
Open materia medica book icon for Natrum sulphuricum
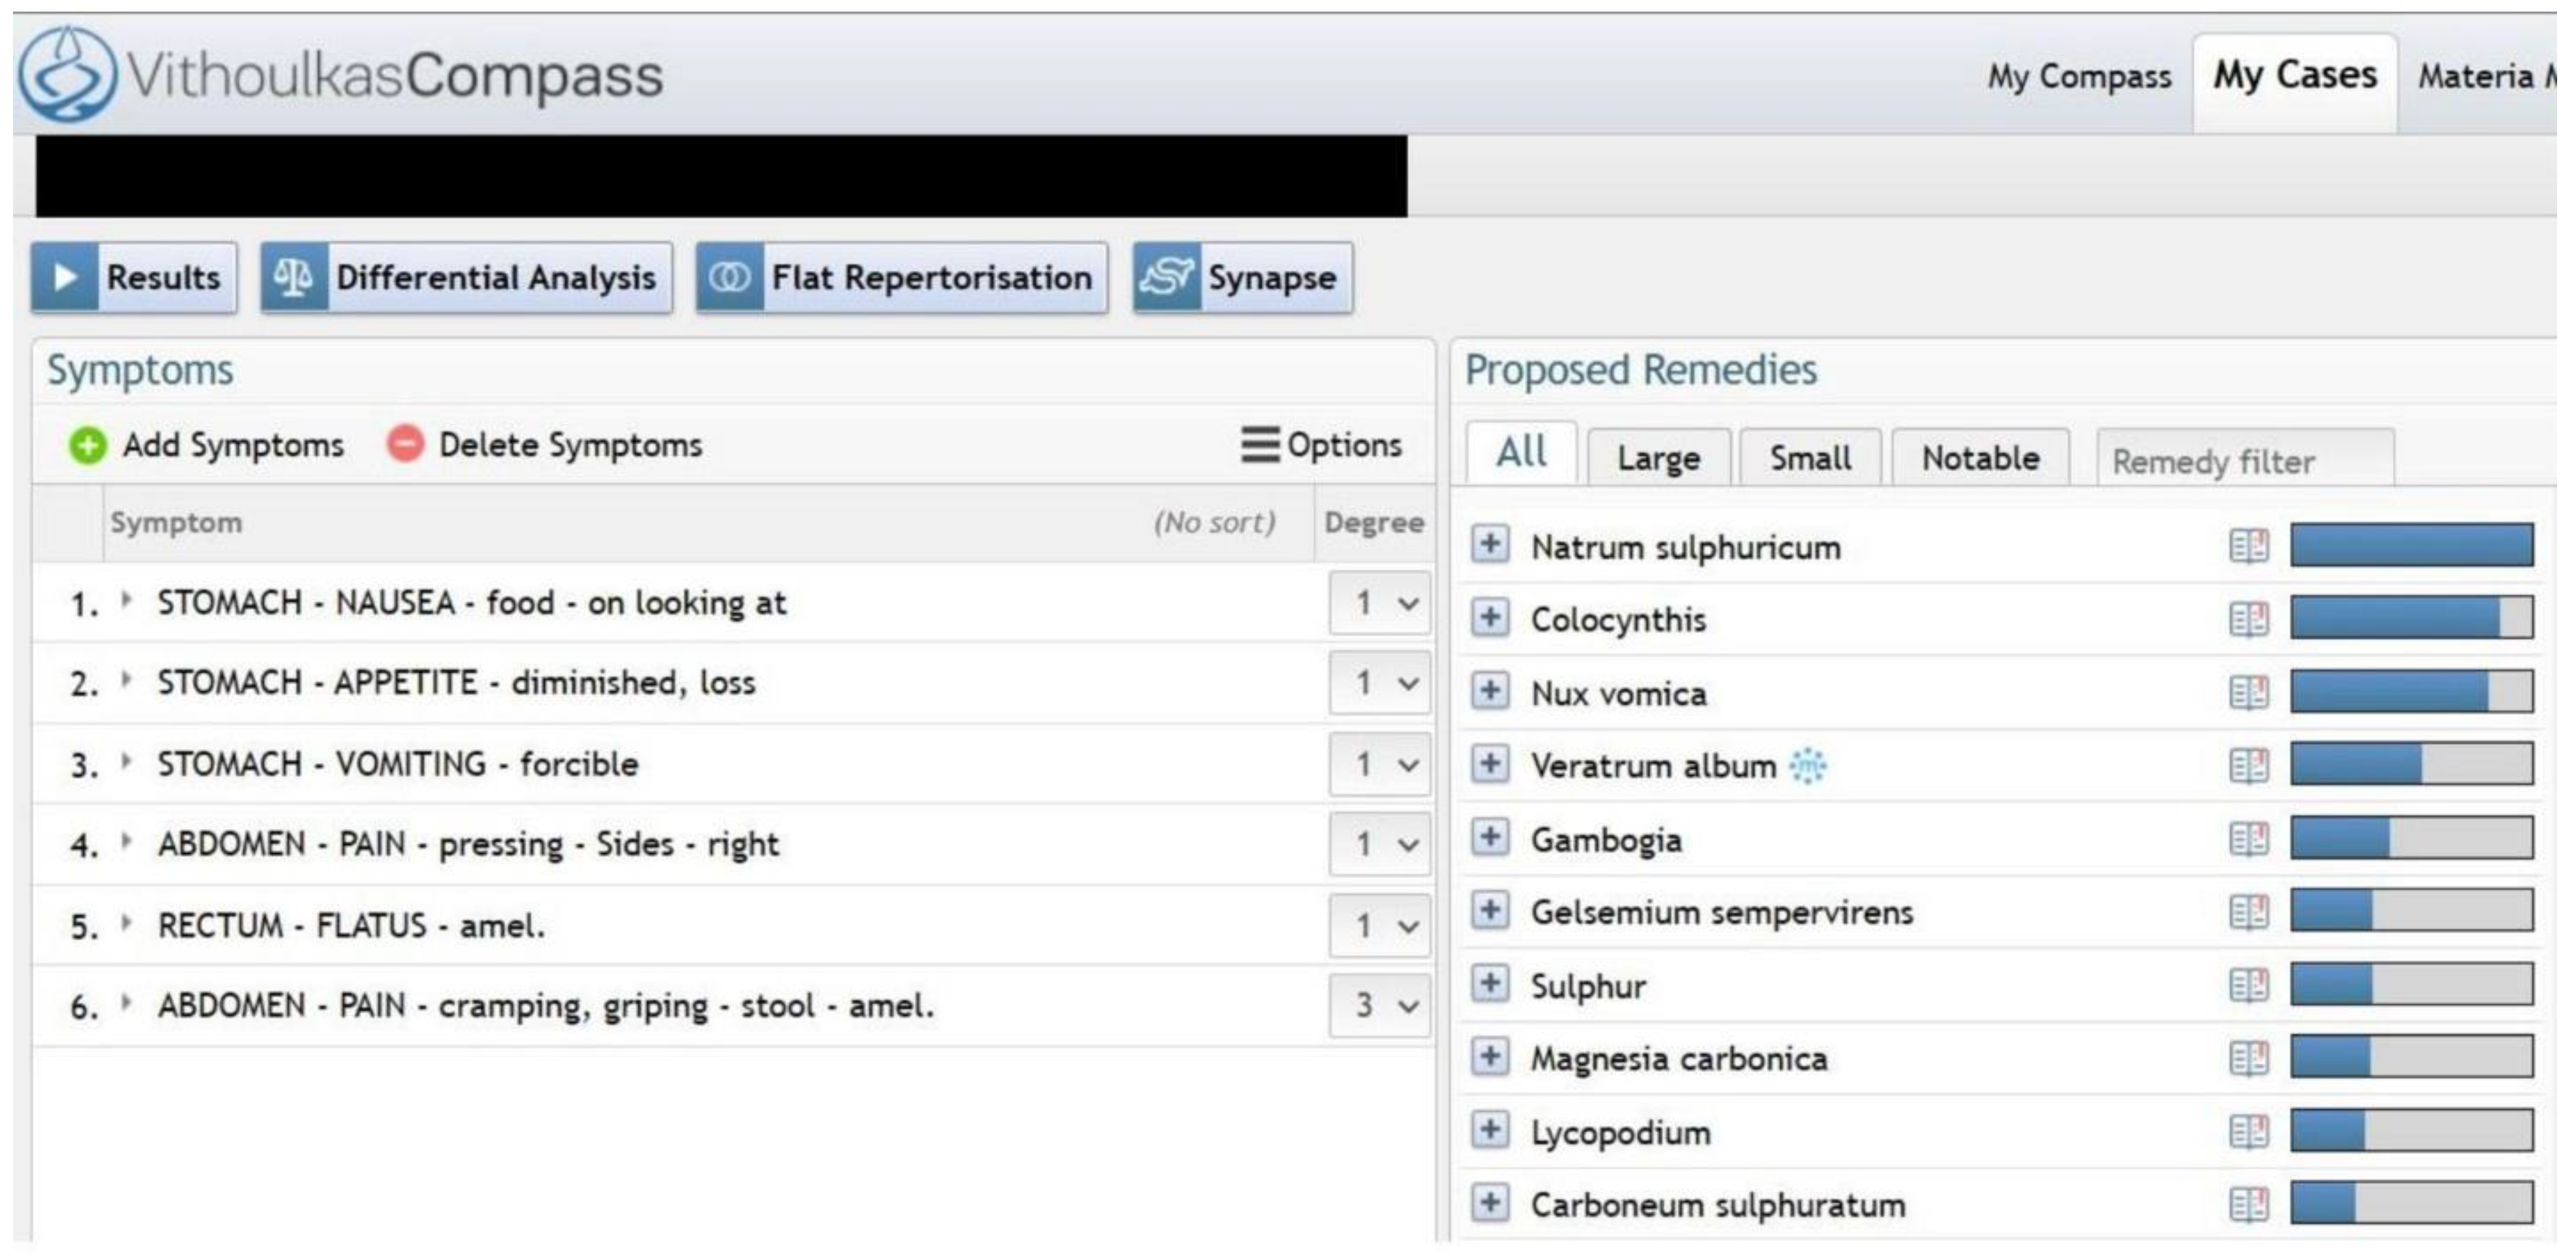[2248, 547]
